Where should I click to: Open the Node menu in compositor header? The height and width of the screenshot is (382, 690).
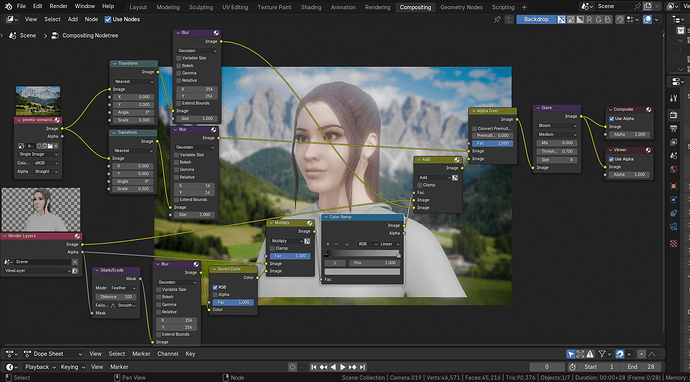coord(91,19)
